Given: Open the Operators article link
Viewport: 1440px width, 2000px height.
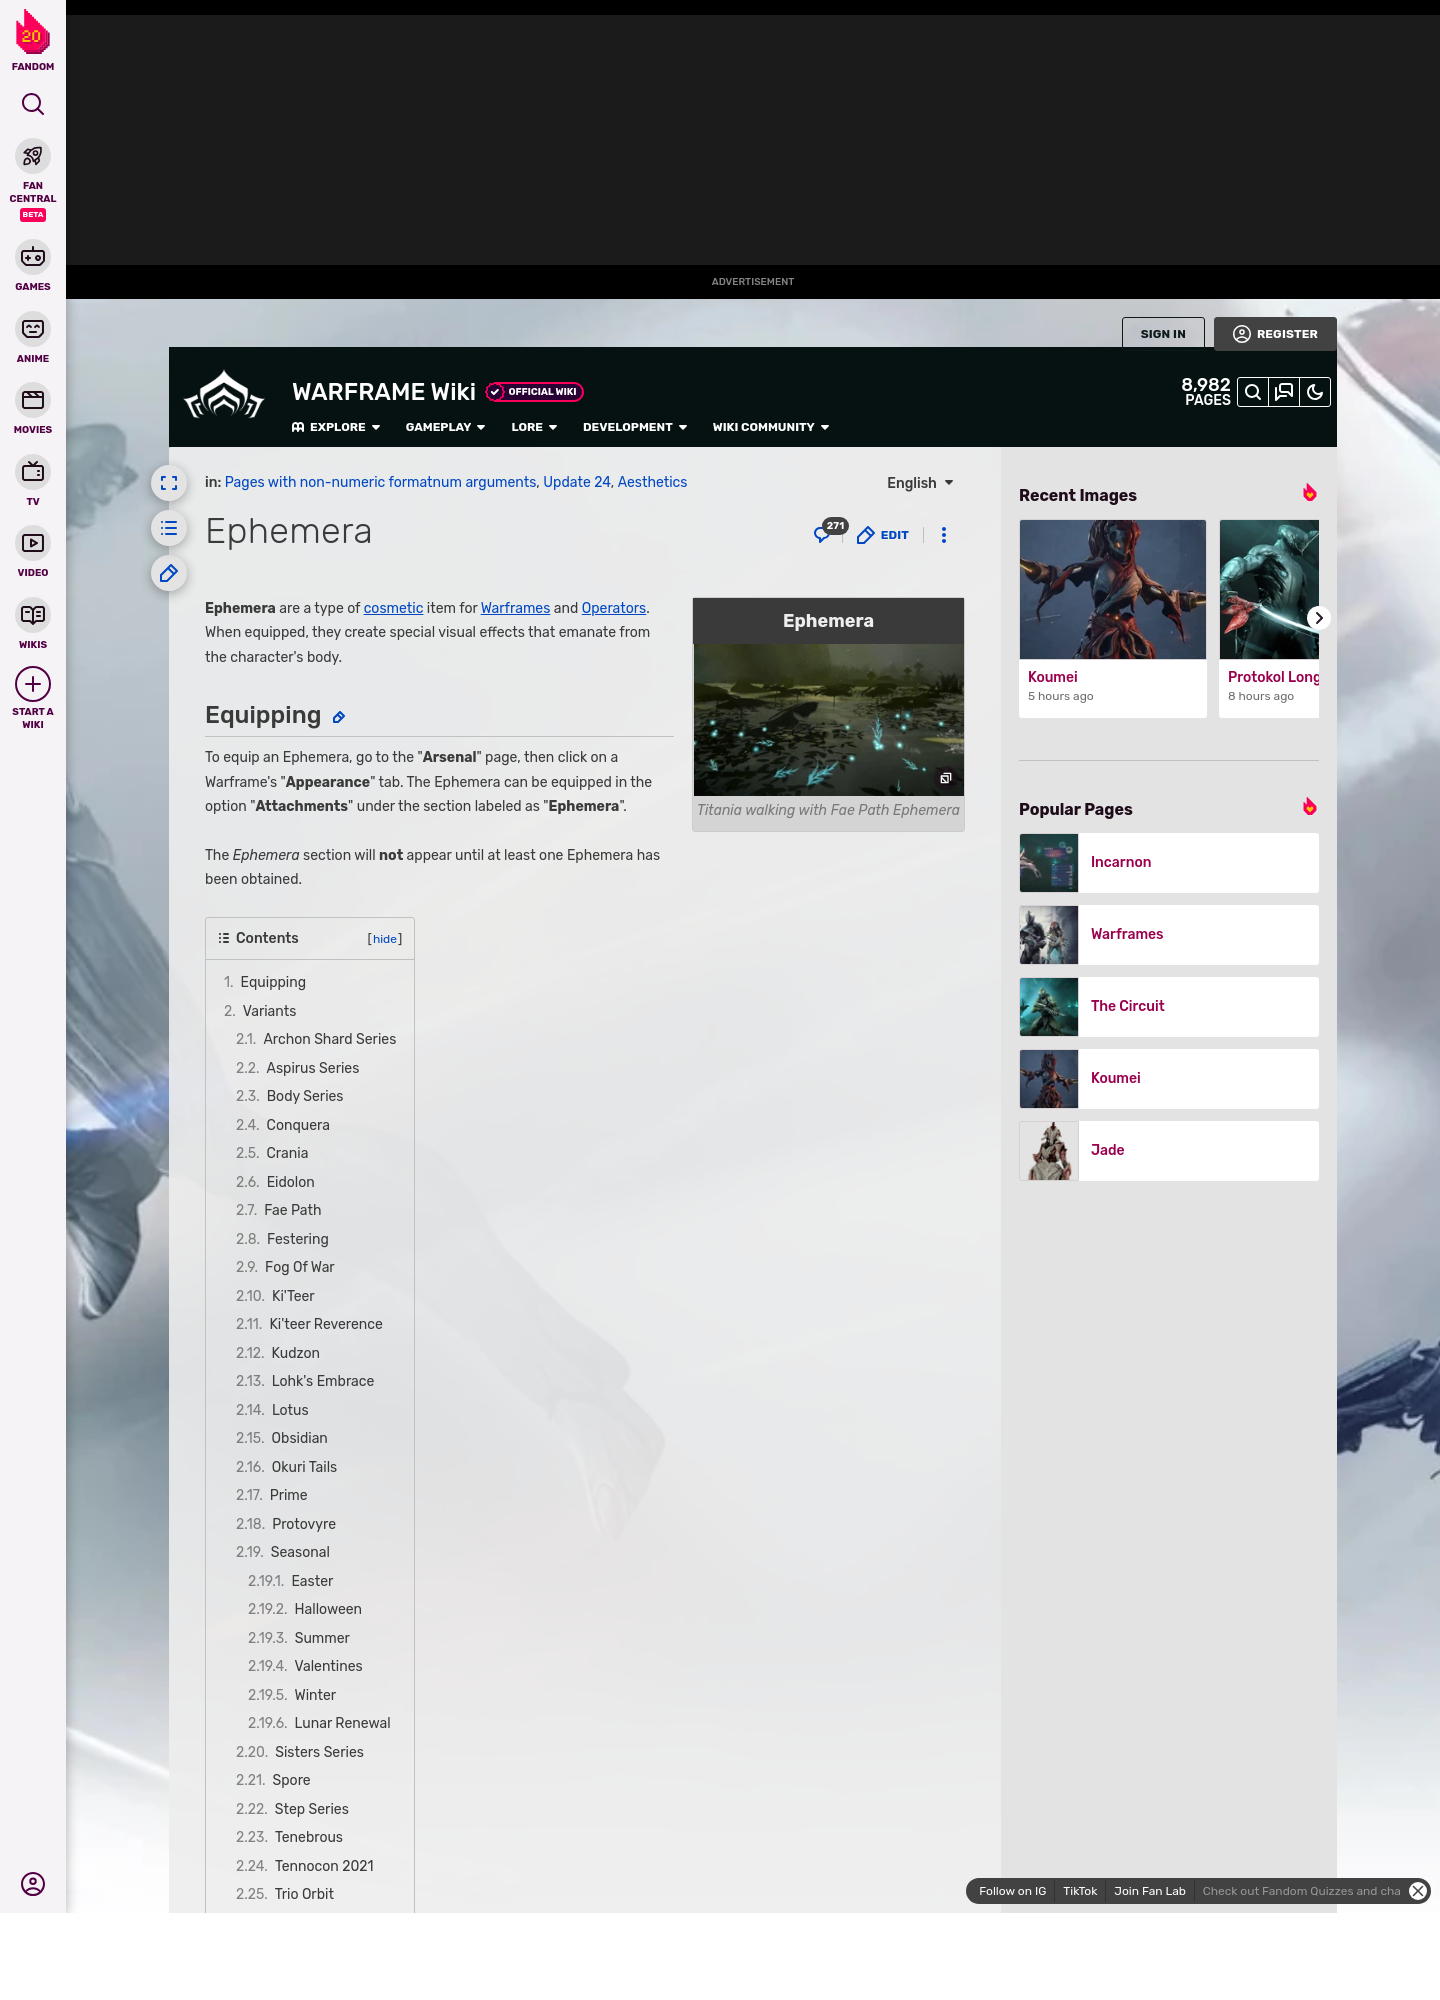Looking at the screenshot, I should point(613,608).
